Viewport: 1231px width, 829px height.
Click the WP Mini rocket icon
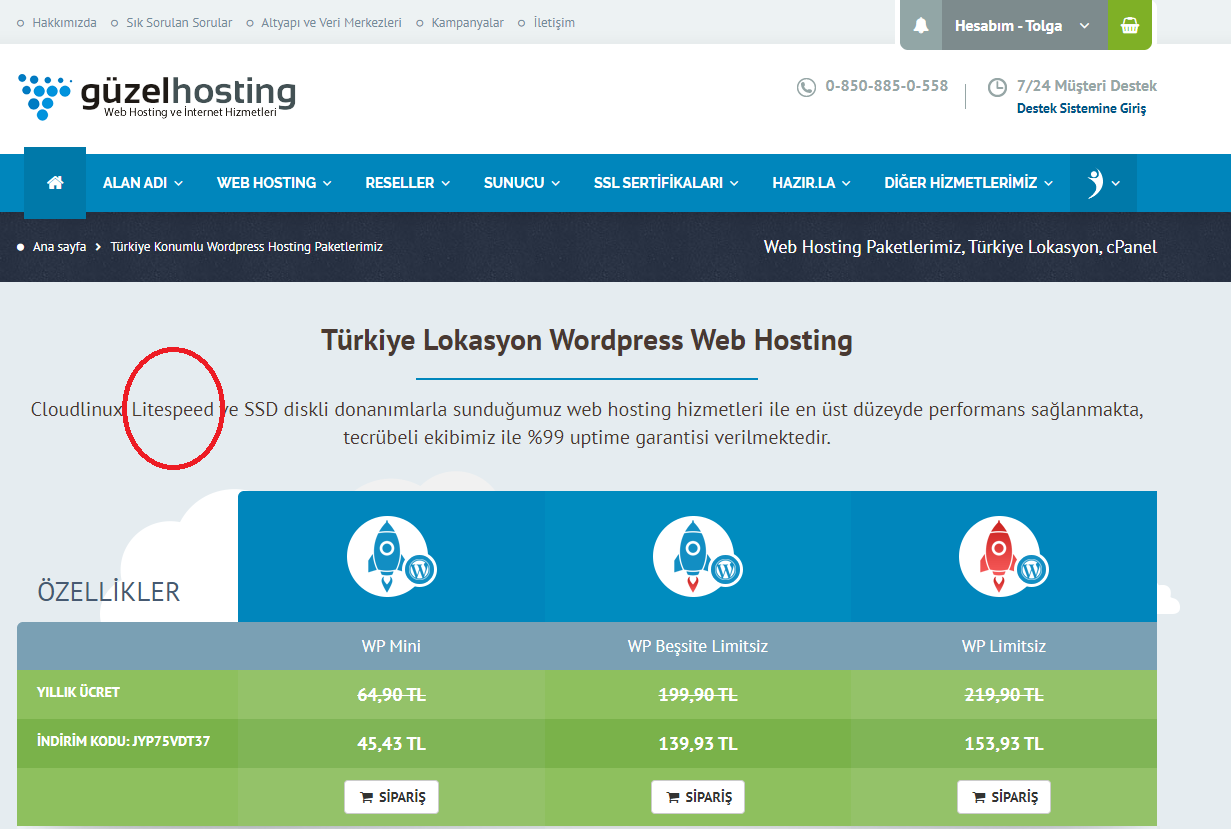(x=391, y=557)
